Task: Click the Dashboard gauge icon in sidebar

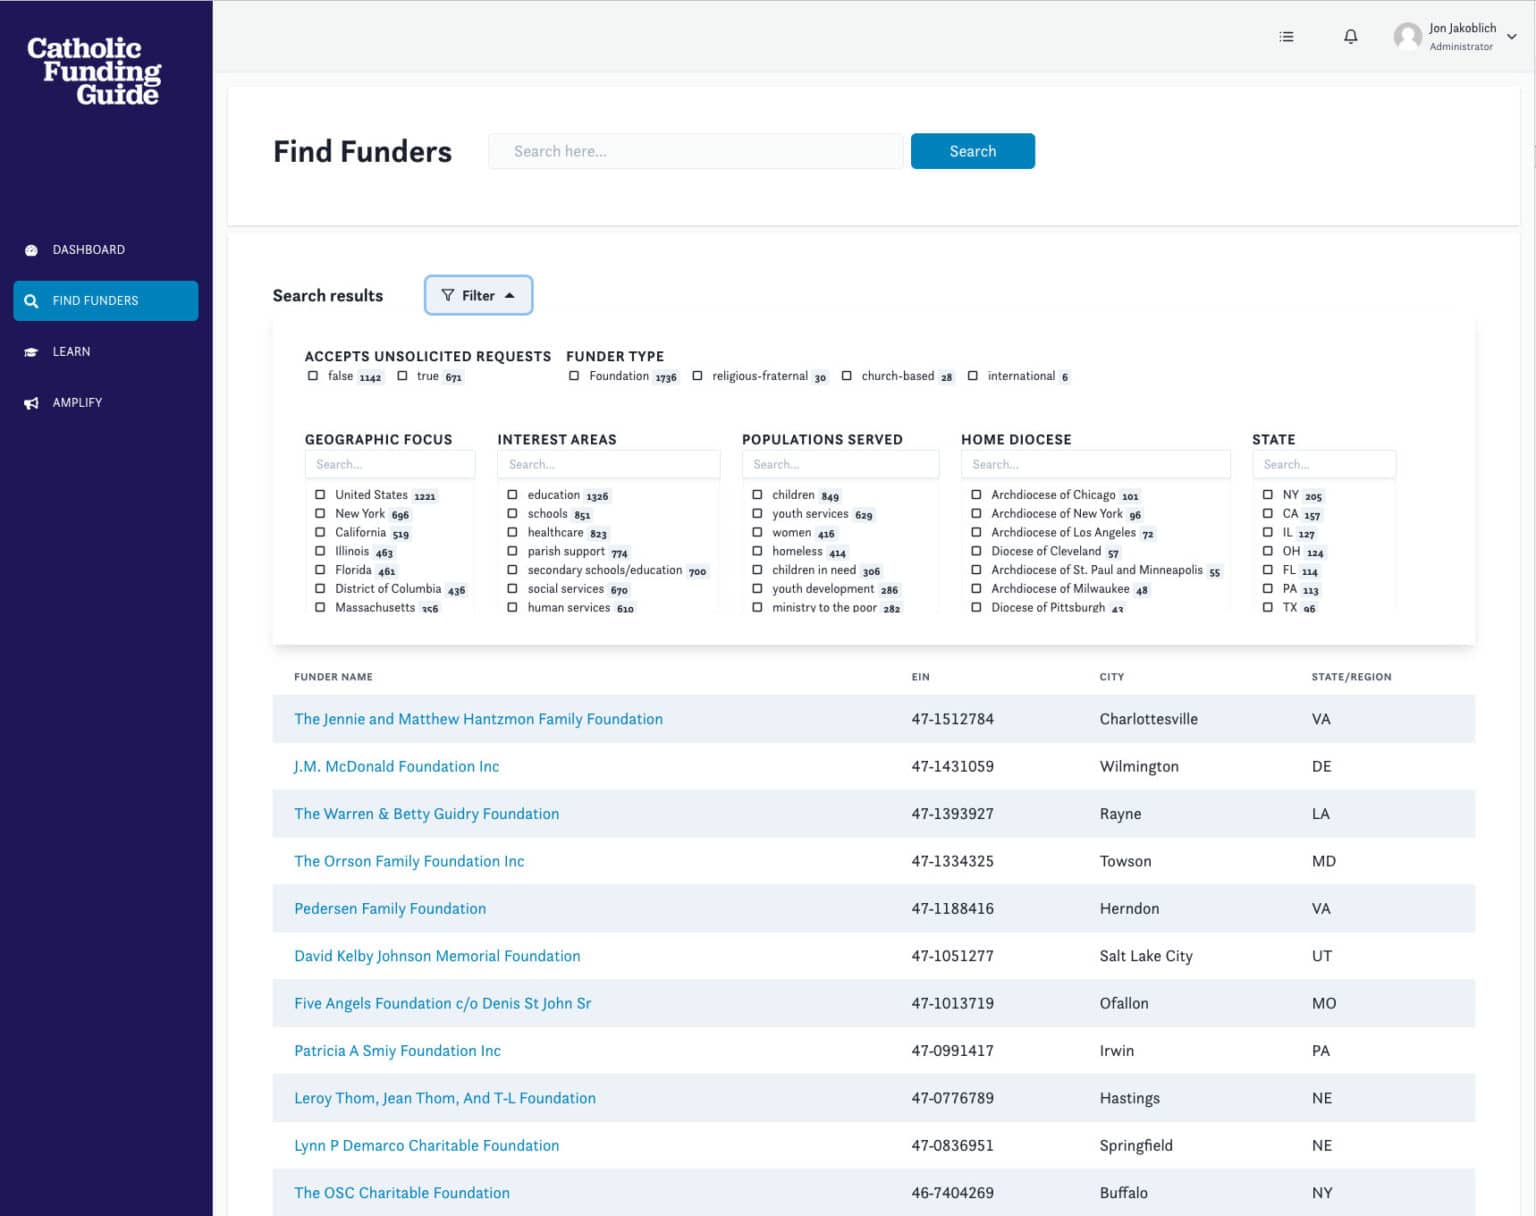Action: click(31, 250)
